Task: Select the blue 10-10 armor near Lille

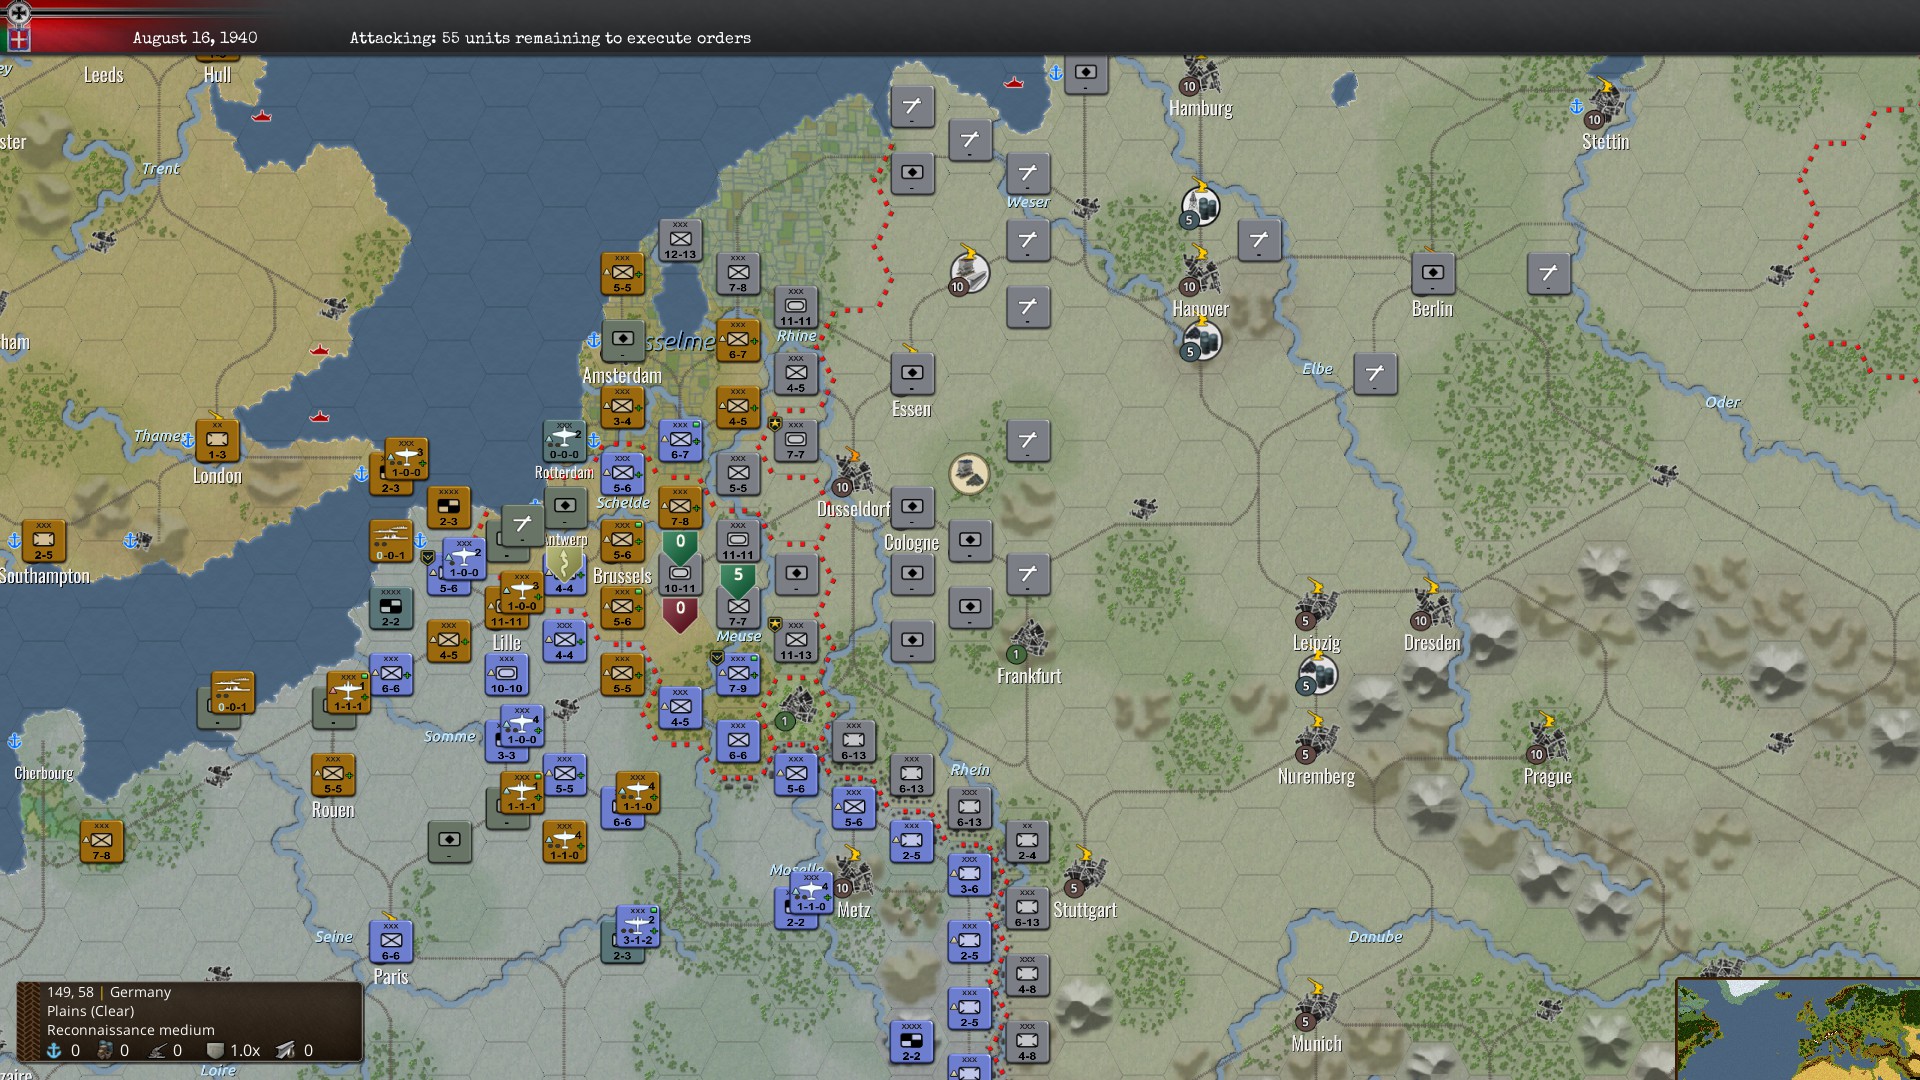Action: tap(507, 675)
